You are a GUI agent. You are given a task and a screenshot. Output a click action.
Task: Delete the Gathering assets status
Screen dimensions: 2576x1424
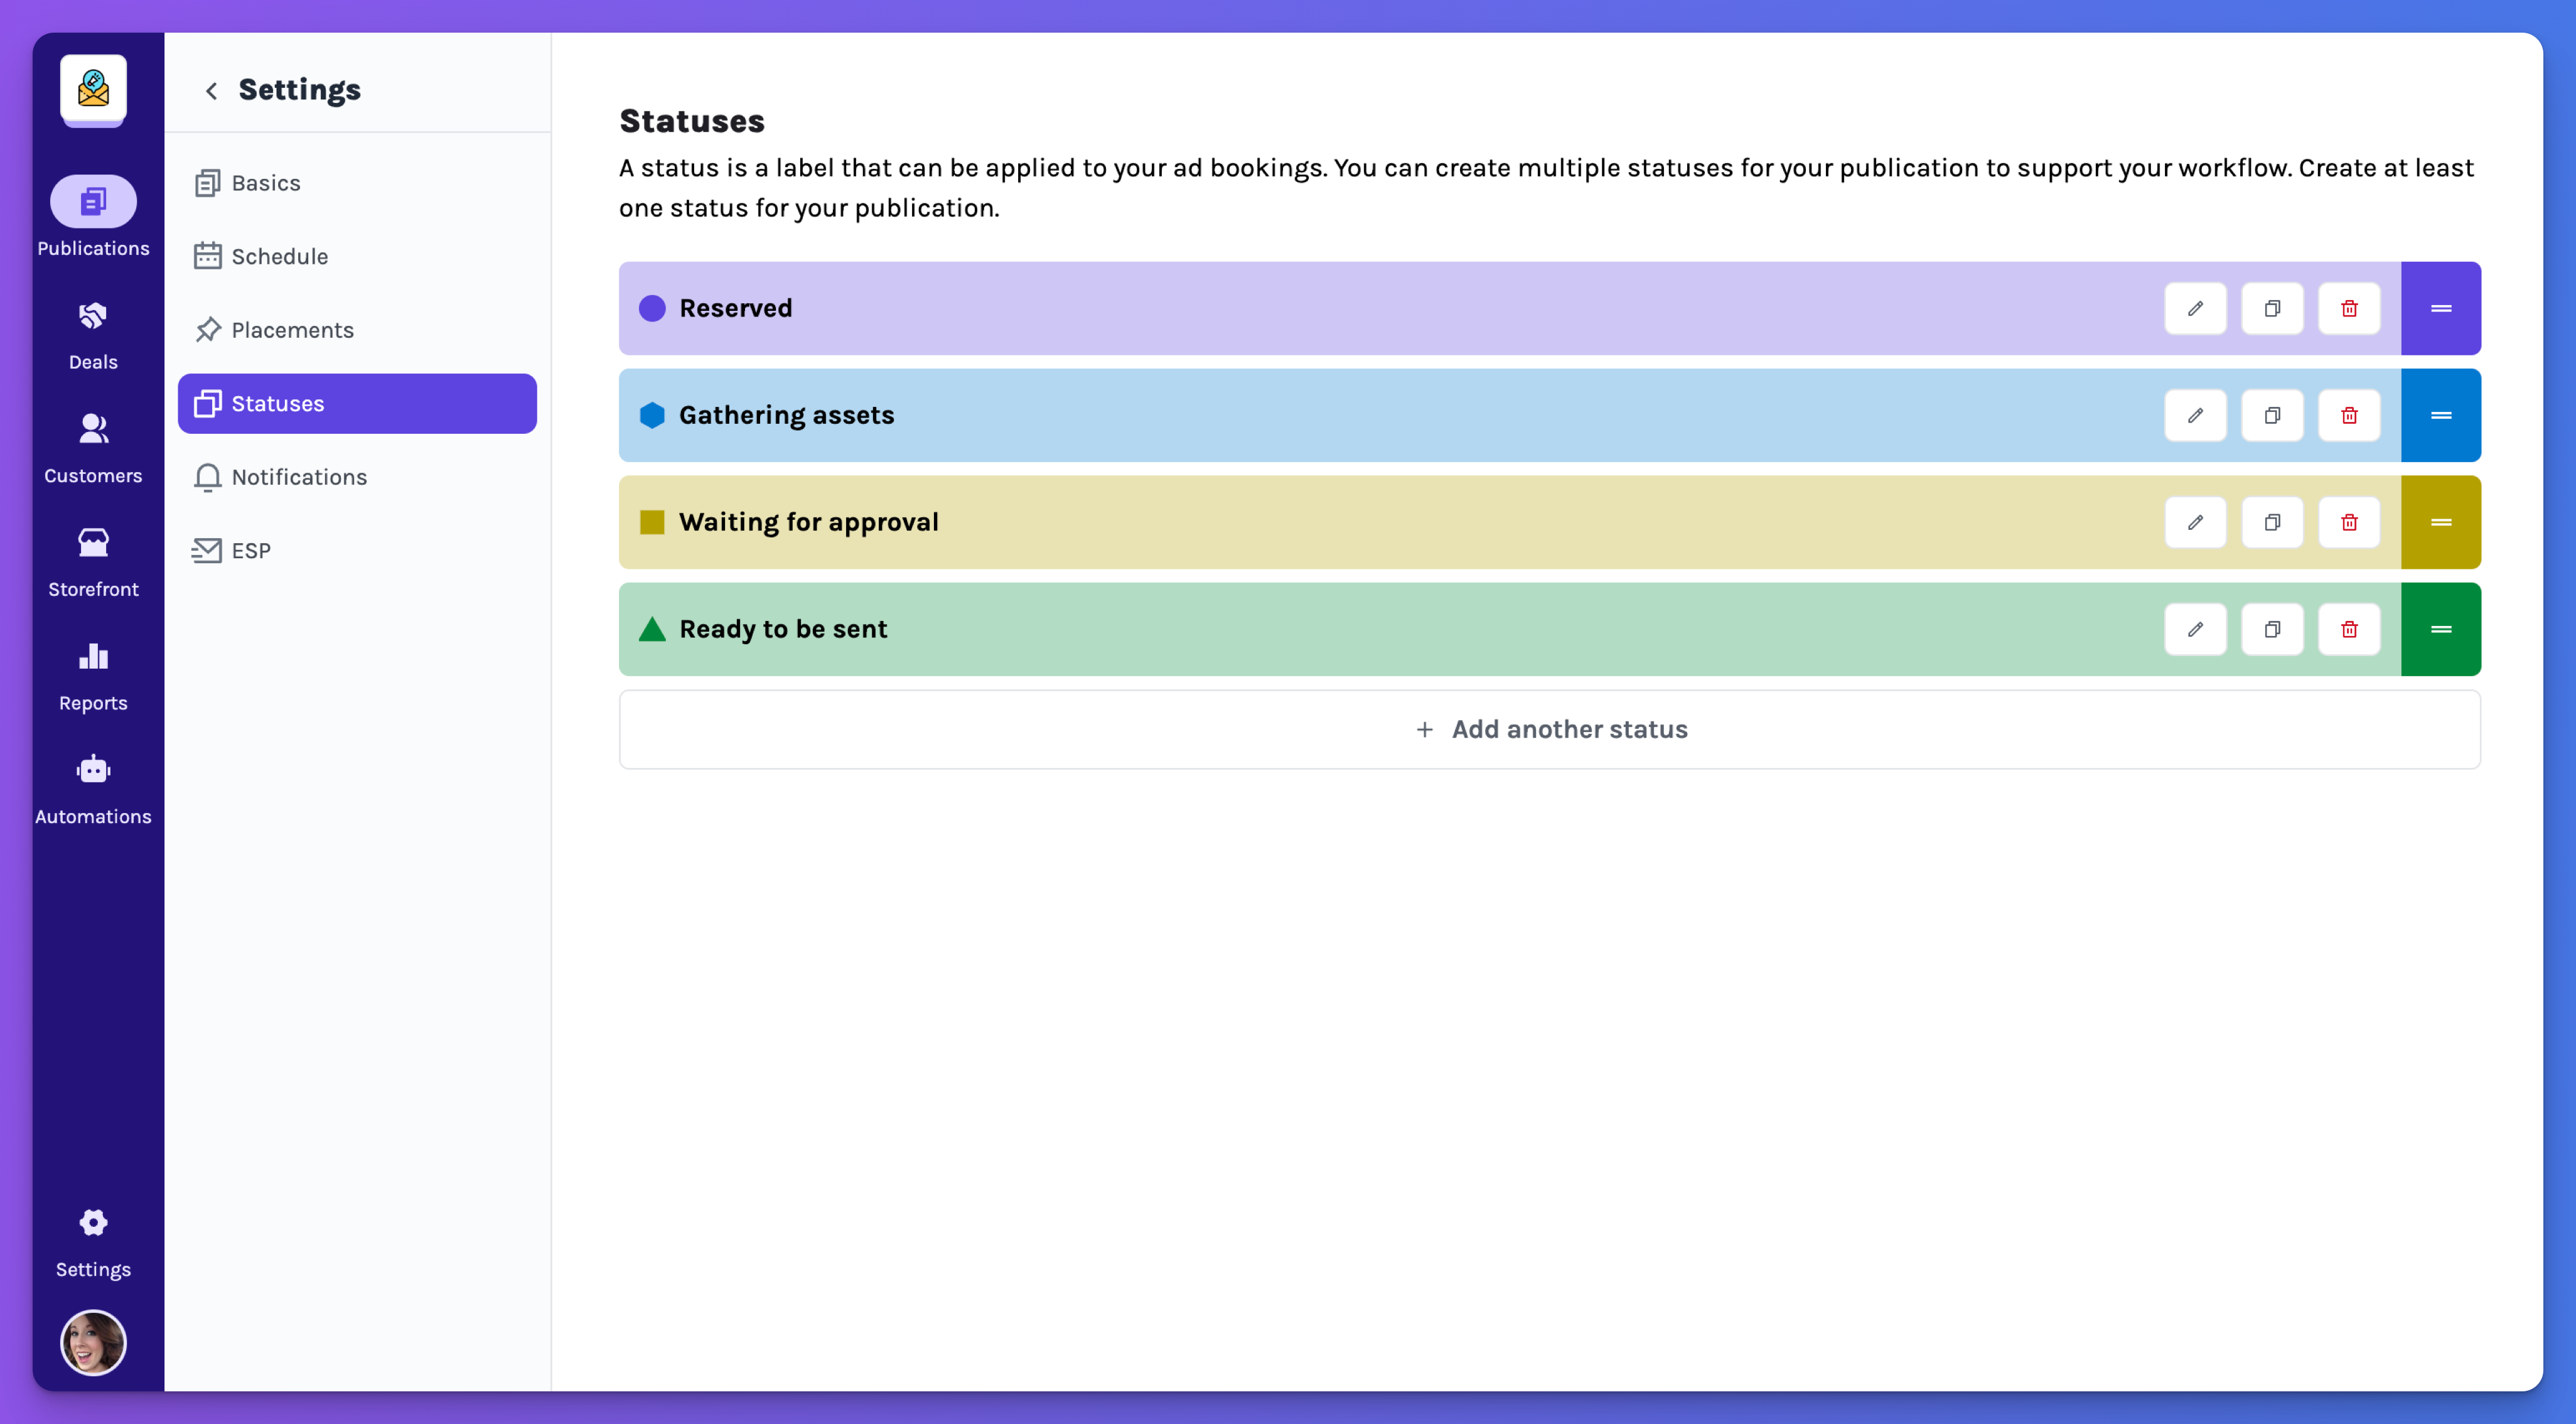click(2349, 415)
